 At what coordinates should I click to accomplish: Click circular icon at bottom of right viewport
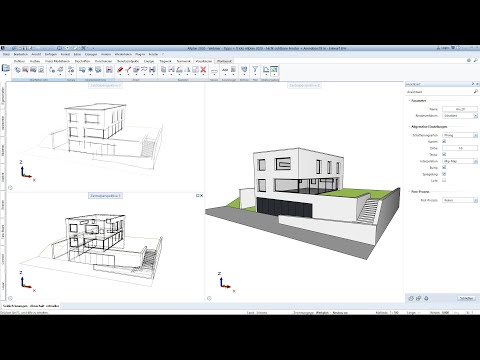209,298
